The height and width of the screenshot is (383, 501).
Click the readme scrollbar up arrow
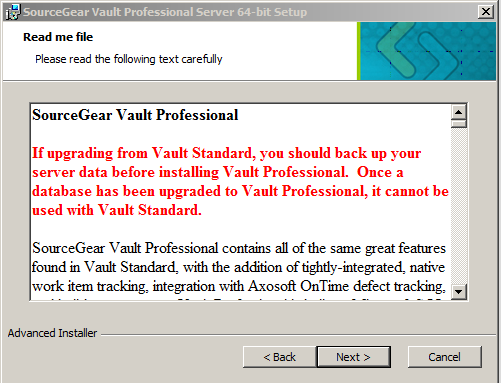pyautogui.click(x=459, y=112)
